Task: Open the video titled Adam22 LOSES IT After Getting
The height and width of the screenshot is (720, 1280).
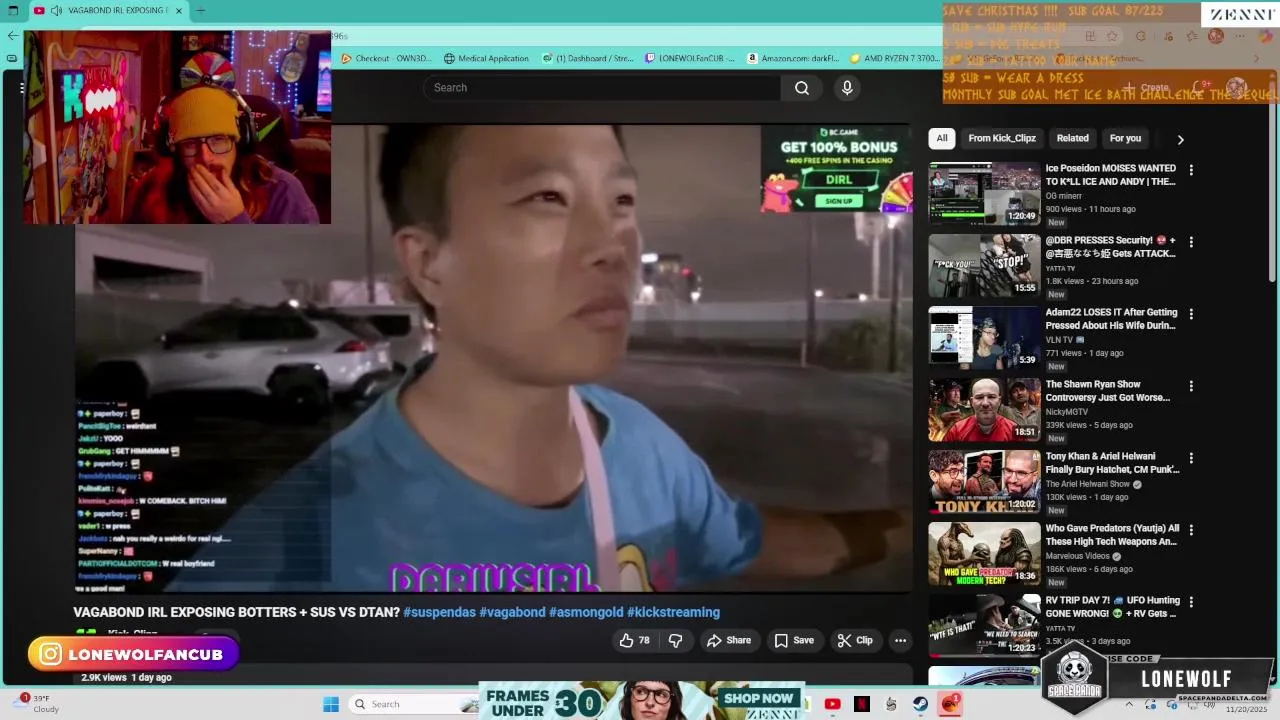Action: 1111,319
